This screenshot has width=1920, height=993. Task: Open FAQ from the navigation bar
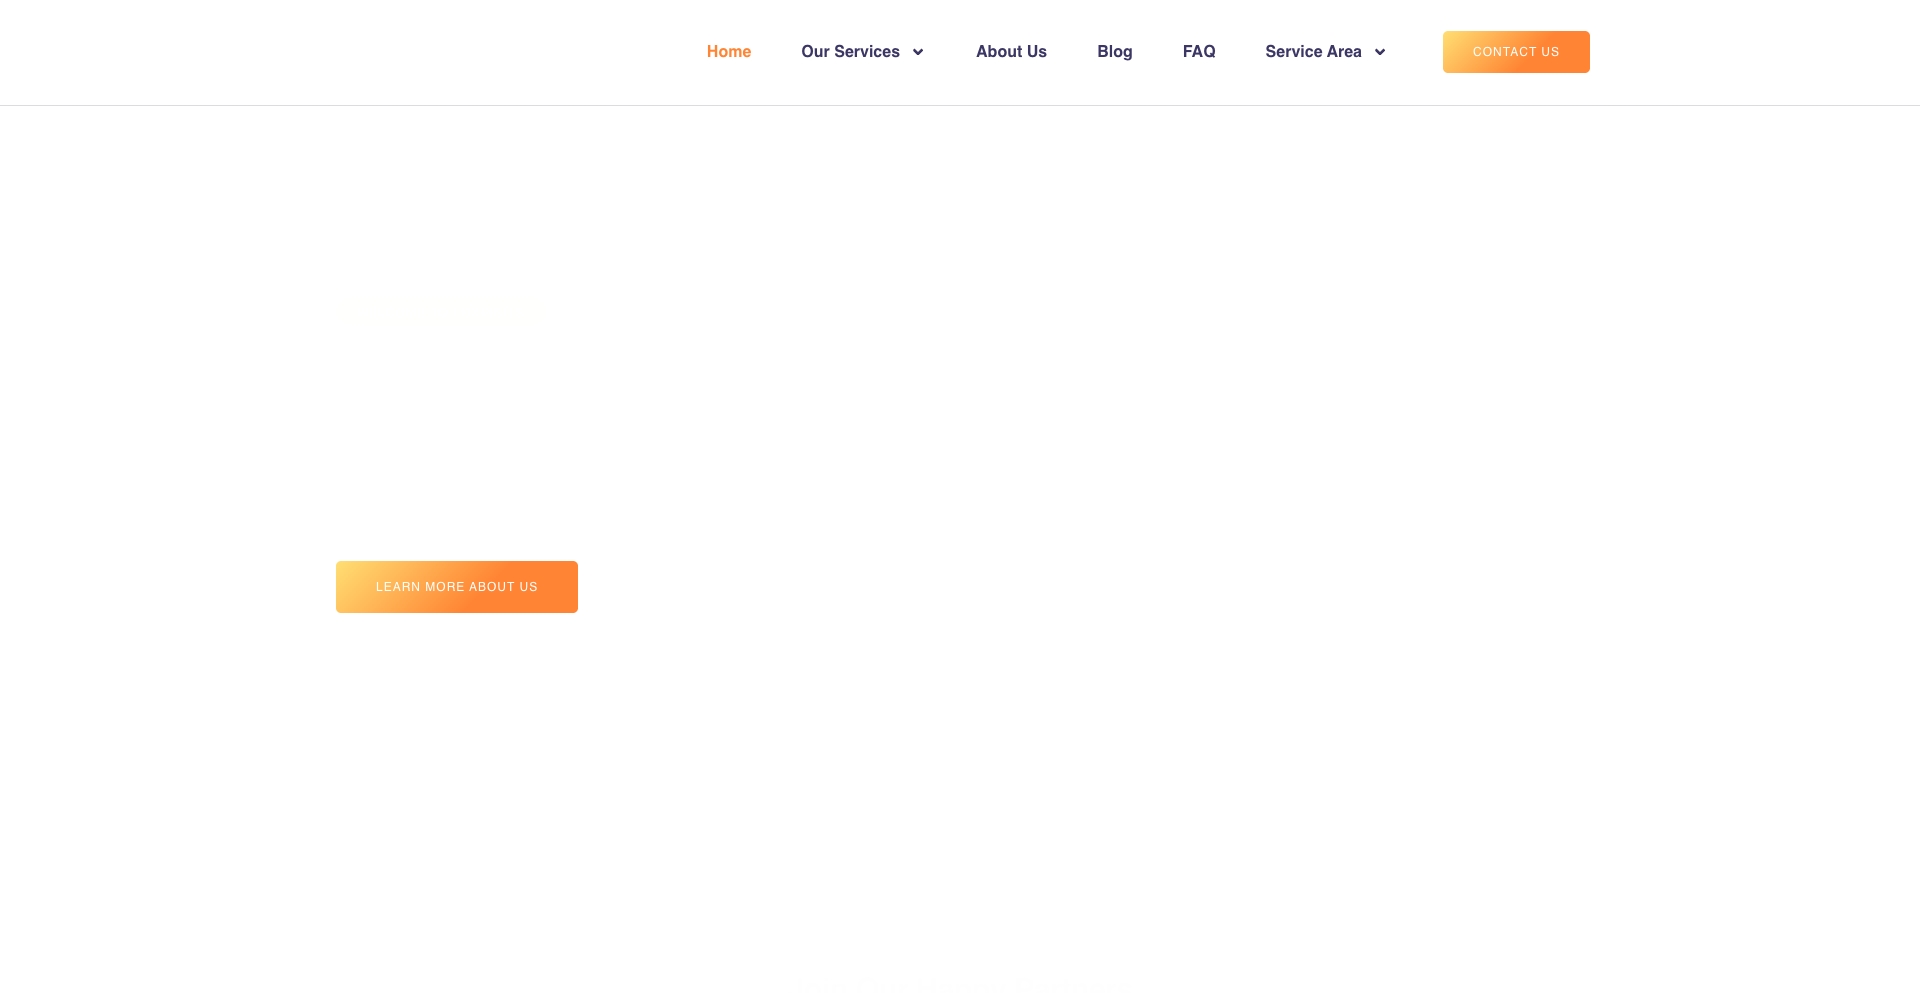tap(1199, 51)
